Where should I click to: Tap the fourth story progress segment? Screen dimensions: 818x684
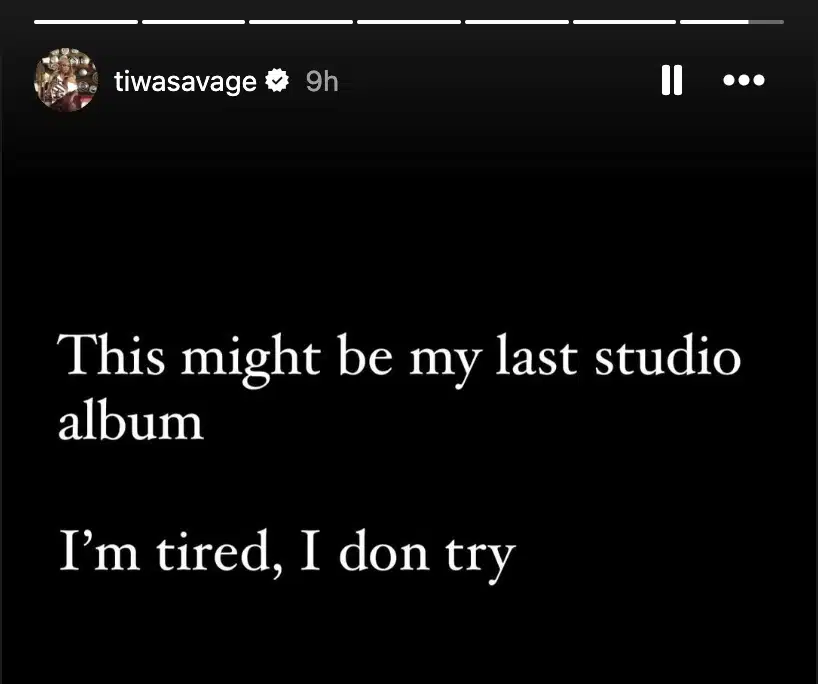(408, 21)
